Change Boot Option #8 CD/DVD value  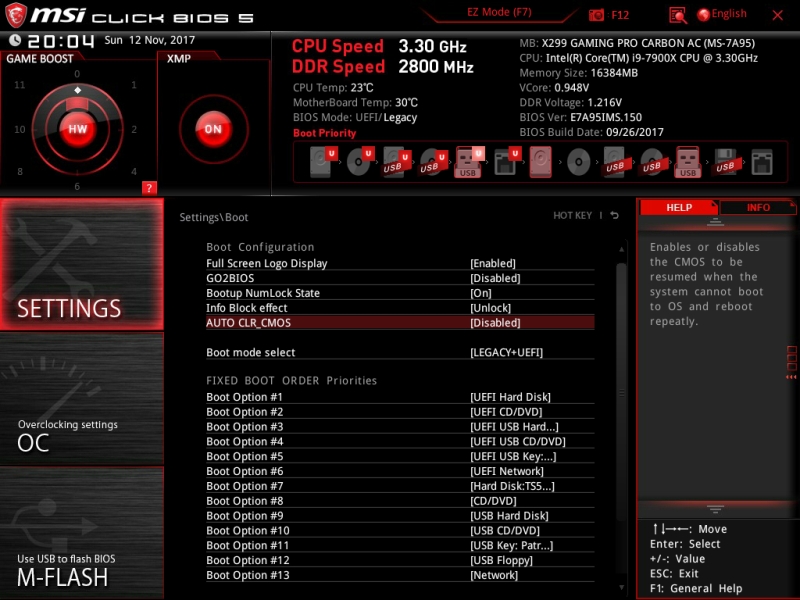(493, 501)
